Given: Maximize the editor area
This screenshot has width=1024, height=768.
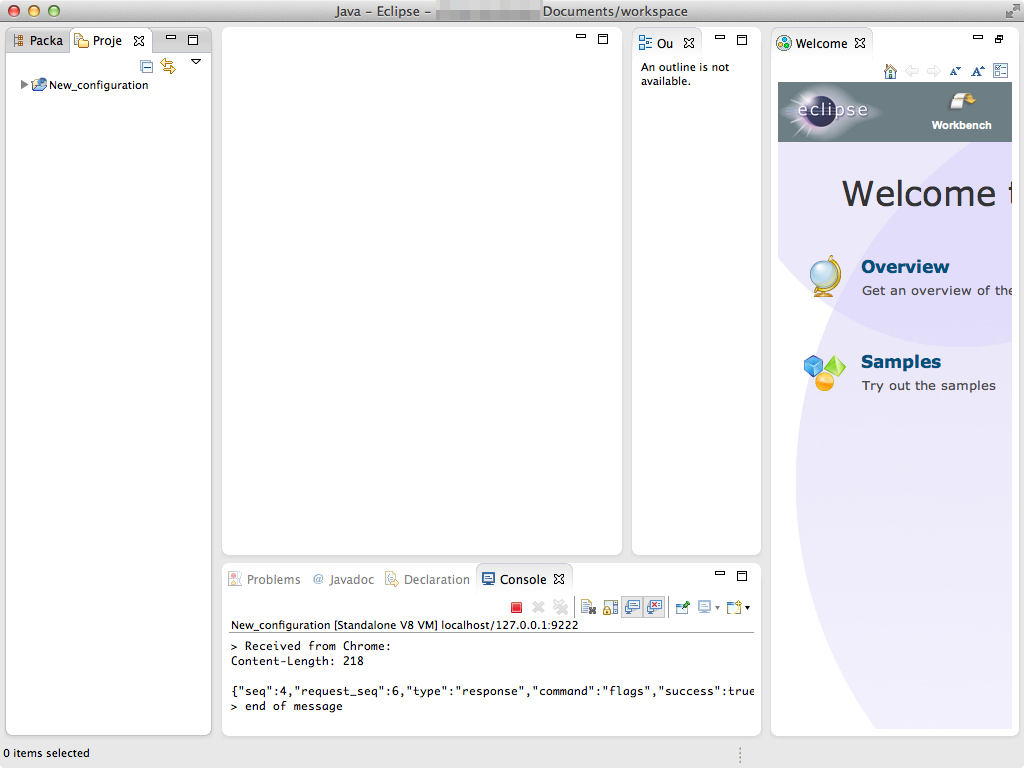Looking at the screenshot, I should point(603,39).
